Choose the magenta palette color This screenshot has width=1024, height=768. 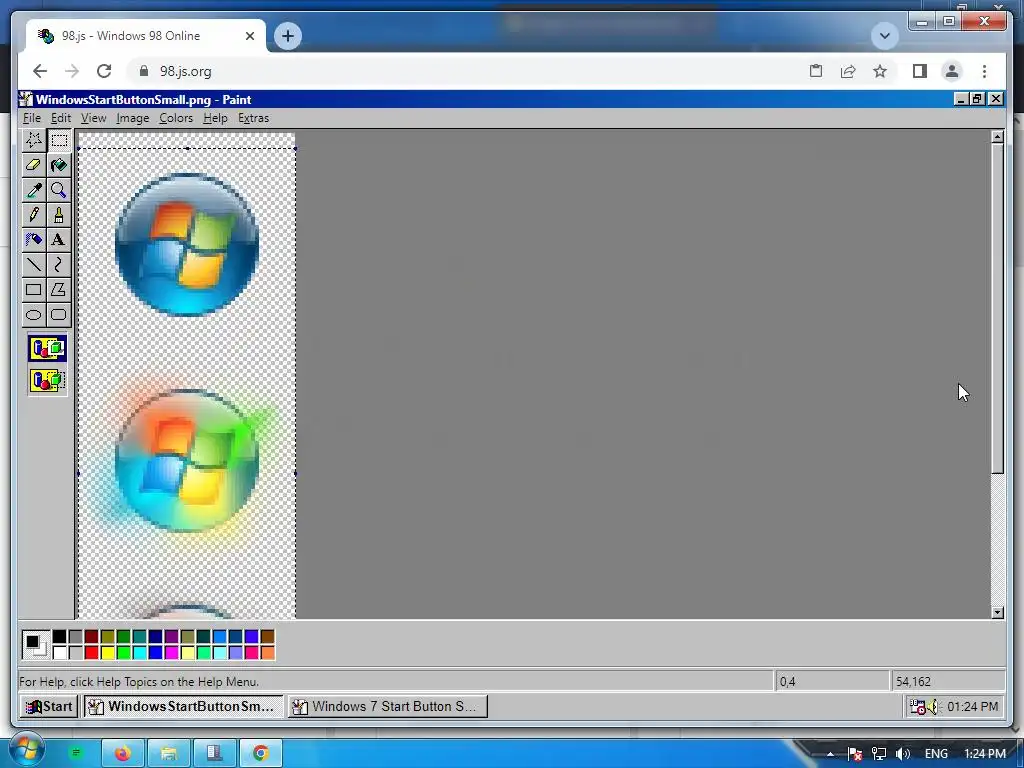click(171, 652)
